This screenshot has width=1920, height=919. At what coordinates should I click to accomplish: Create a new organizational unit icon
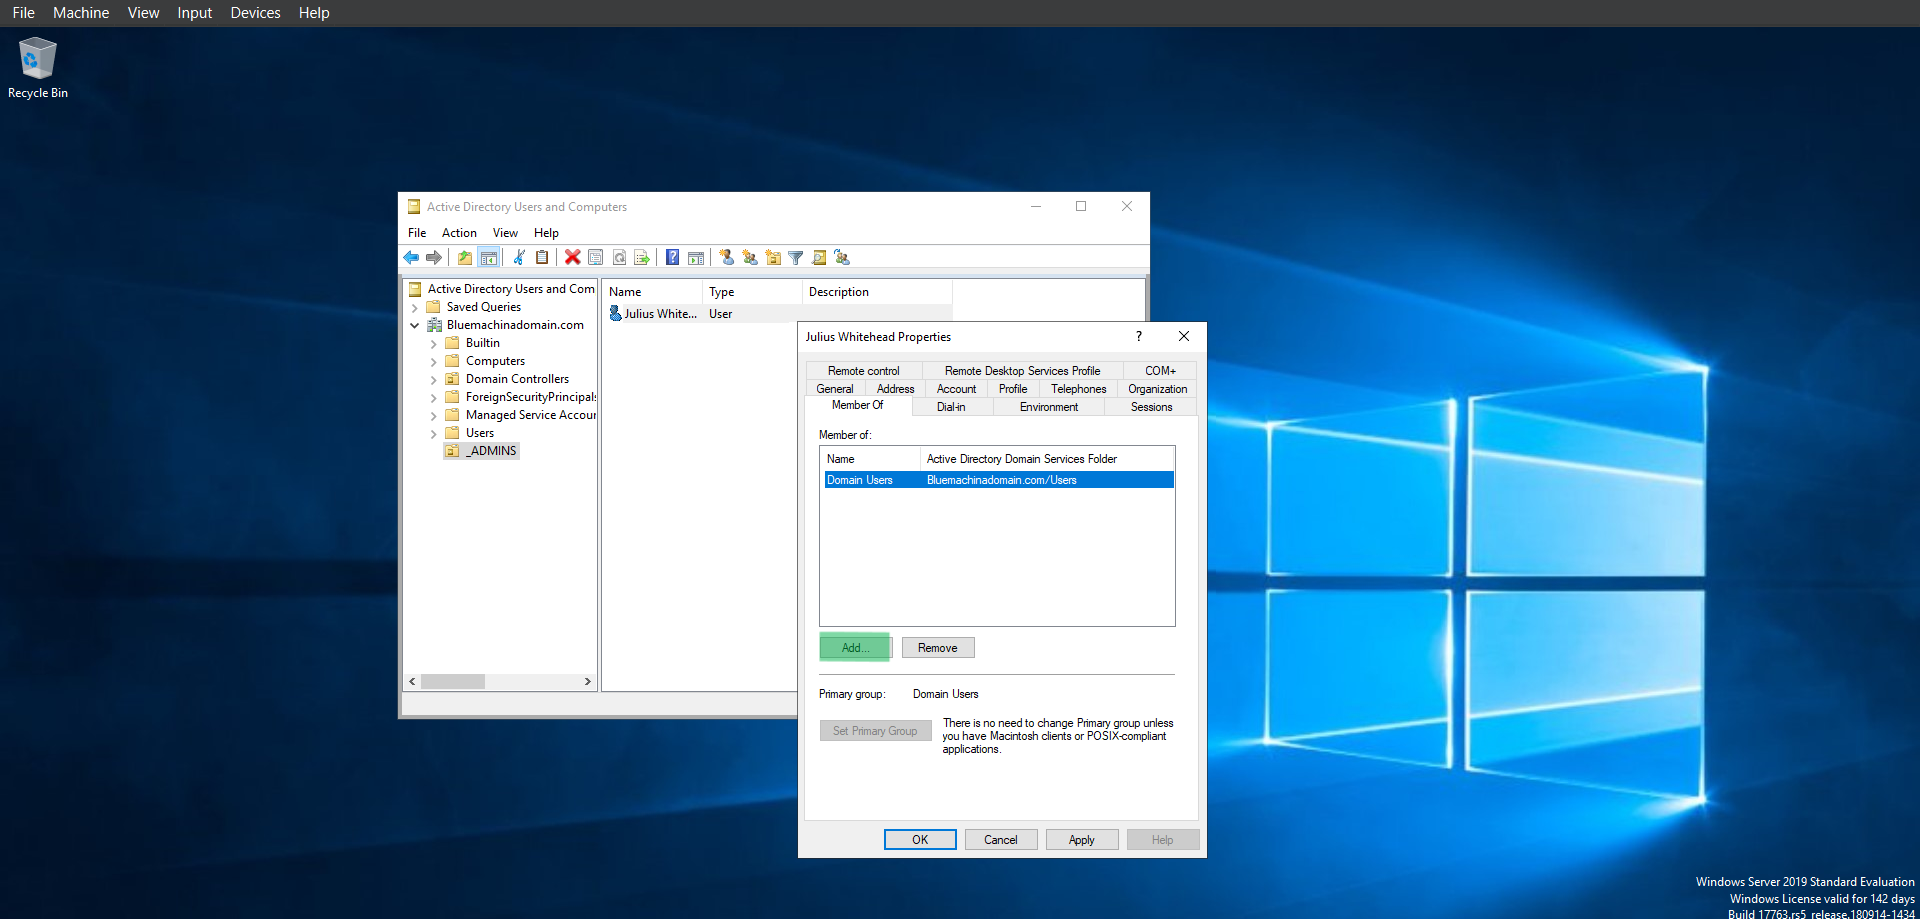point(773,257)
